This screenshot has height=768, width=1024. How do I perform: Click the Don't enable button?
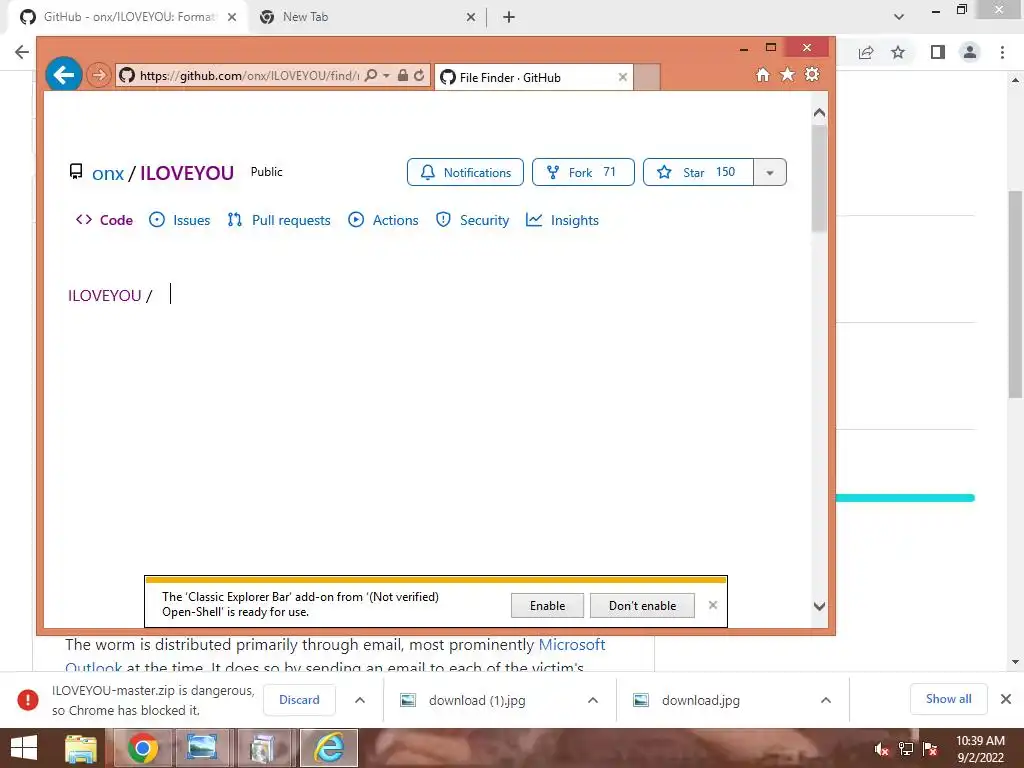point(642,605)
